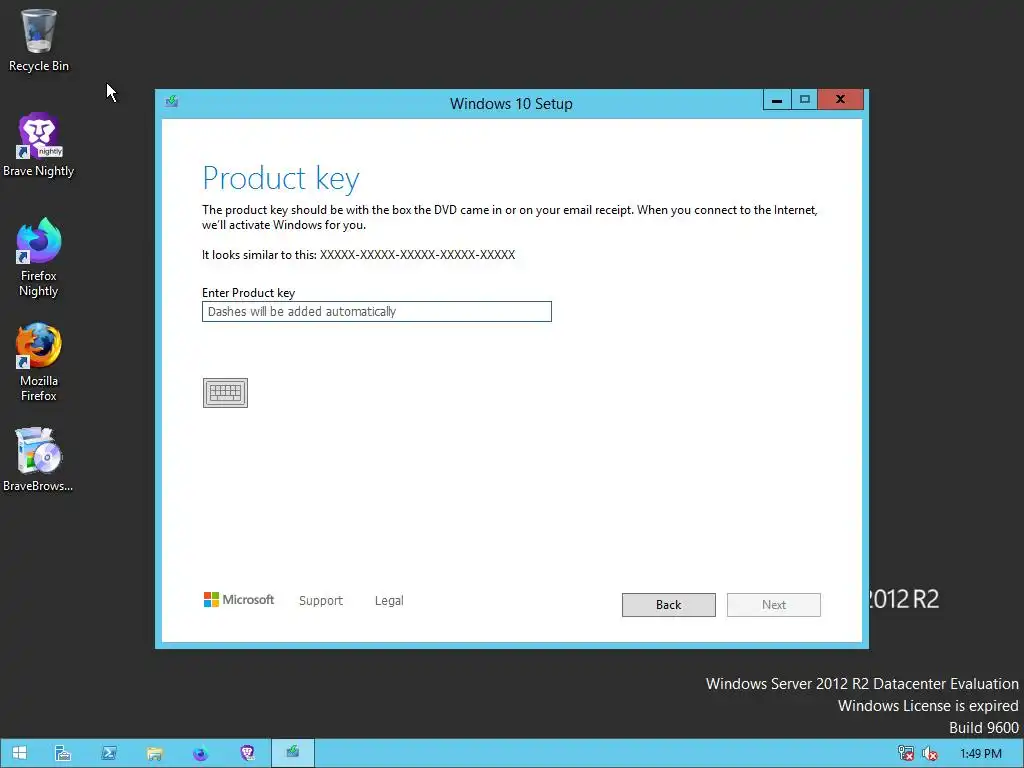Open the clock showing 1:49 PM

[980, 753]
